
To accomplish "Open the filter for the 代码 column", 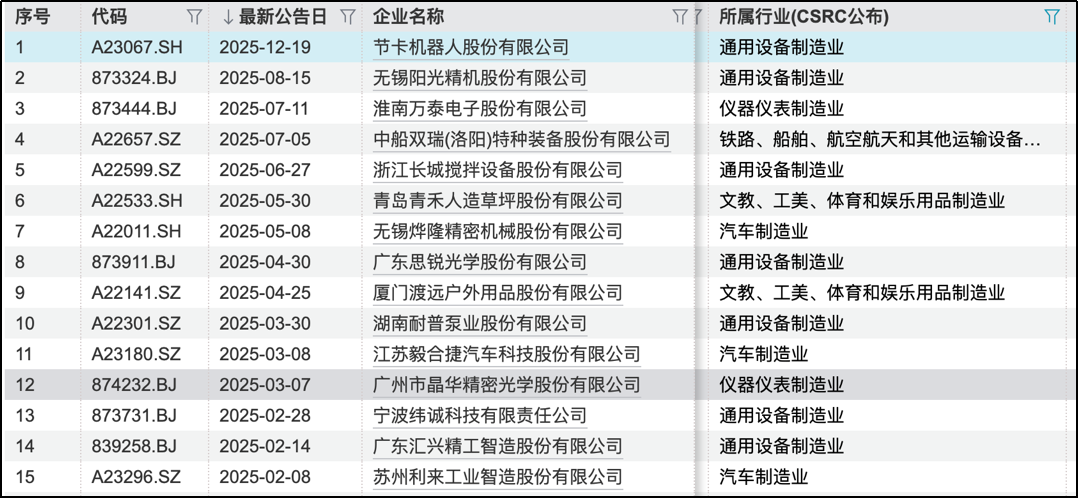I will (194, 17).
